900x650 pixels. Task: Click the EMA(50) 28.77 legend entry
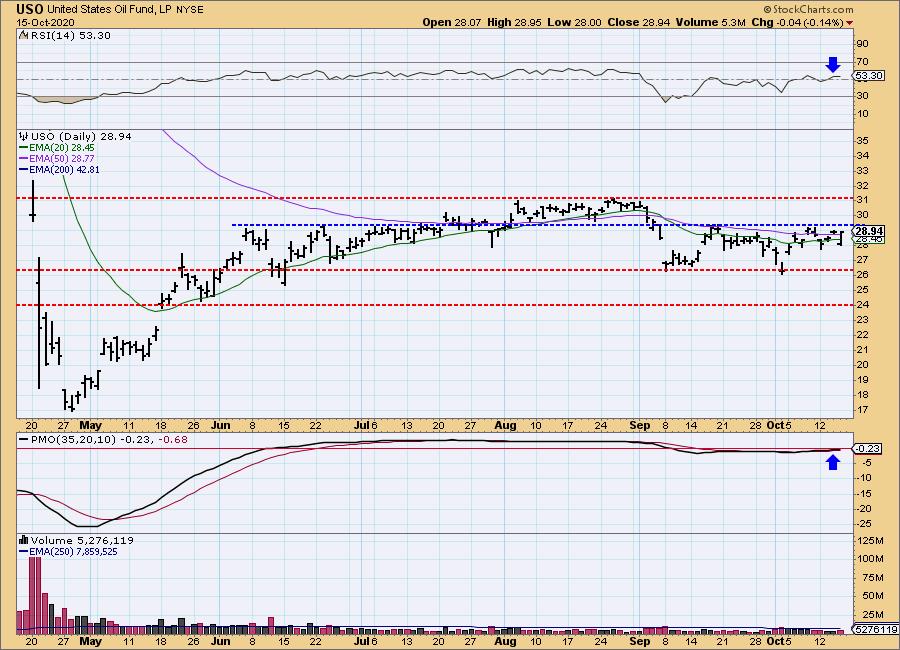(x=61, y=158)
